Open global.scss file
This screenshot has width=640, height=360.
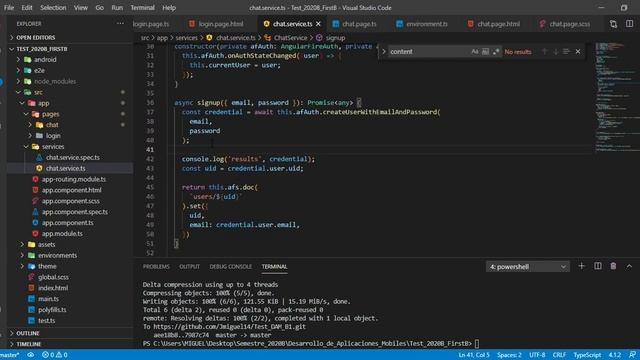coord(53,277)
